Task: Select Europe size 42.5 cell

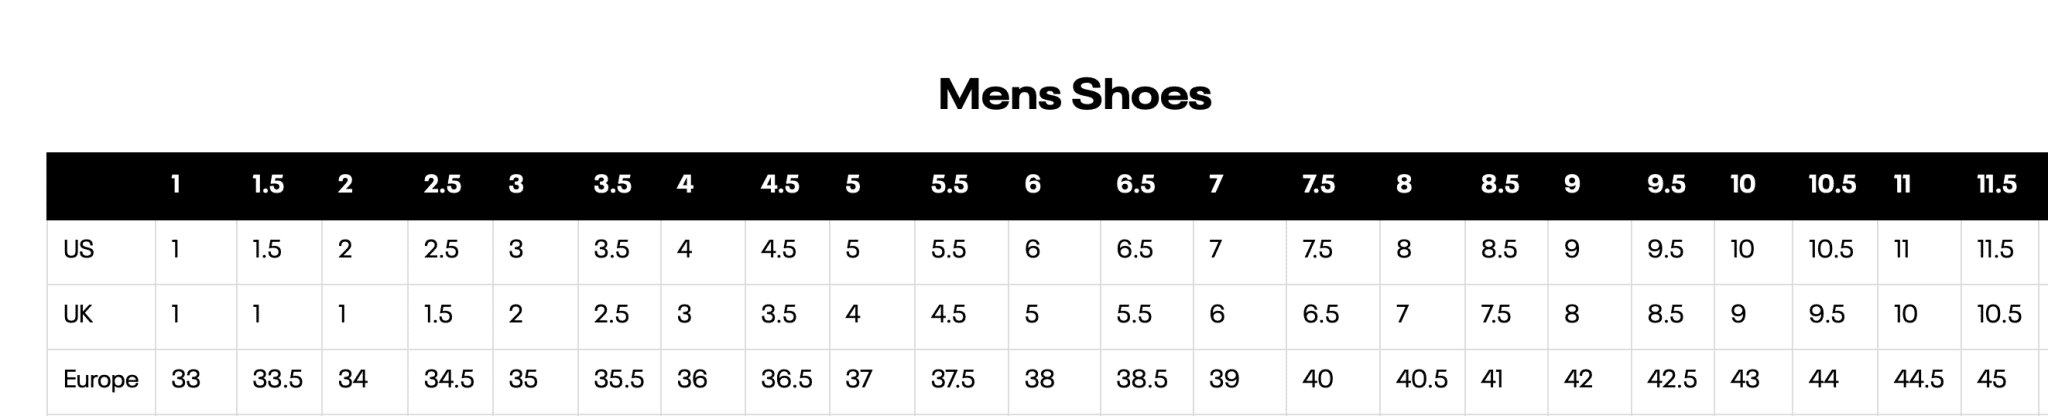Action: pos(1673,379)
